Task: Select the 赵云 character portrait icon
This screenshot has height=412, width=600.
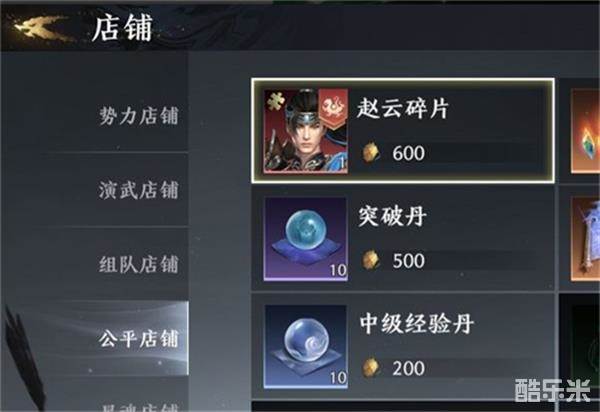Action: click(x=305, y=131)
